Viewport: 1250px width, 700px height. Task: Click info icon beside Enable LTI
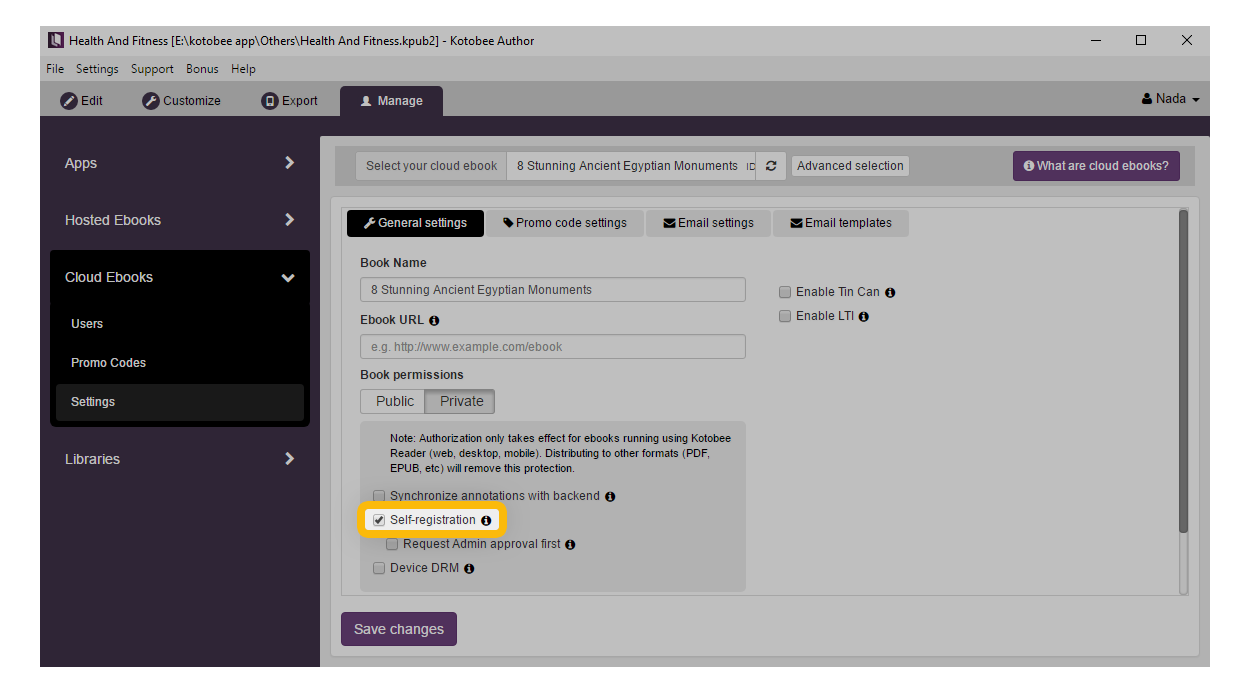864,317
